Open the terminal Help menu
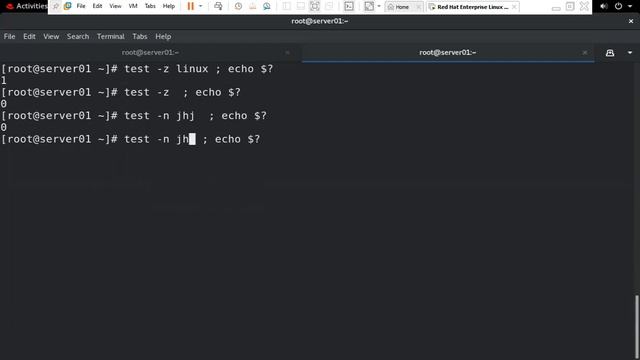Screen dimensions: 640x360 (163, 36)
